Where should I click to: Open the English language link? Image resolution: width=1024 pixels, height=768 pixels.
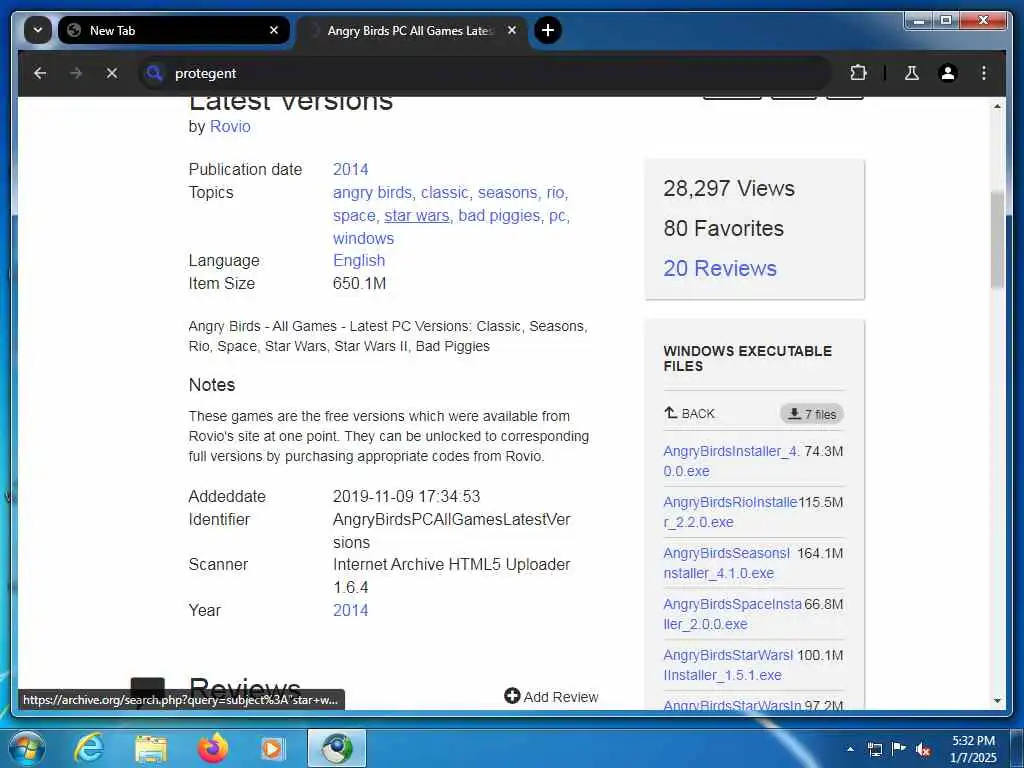tap(359, 261)
